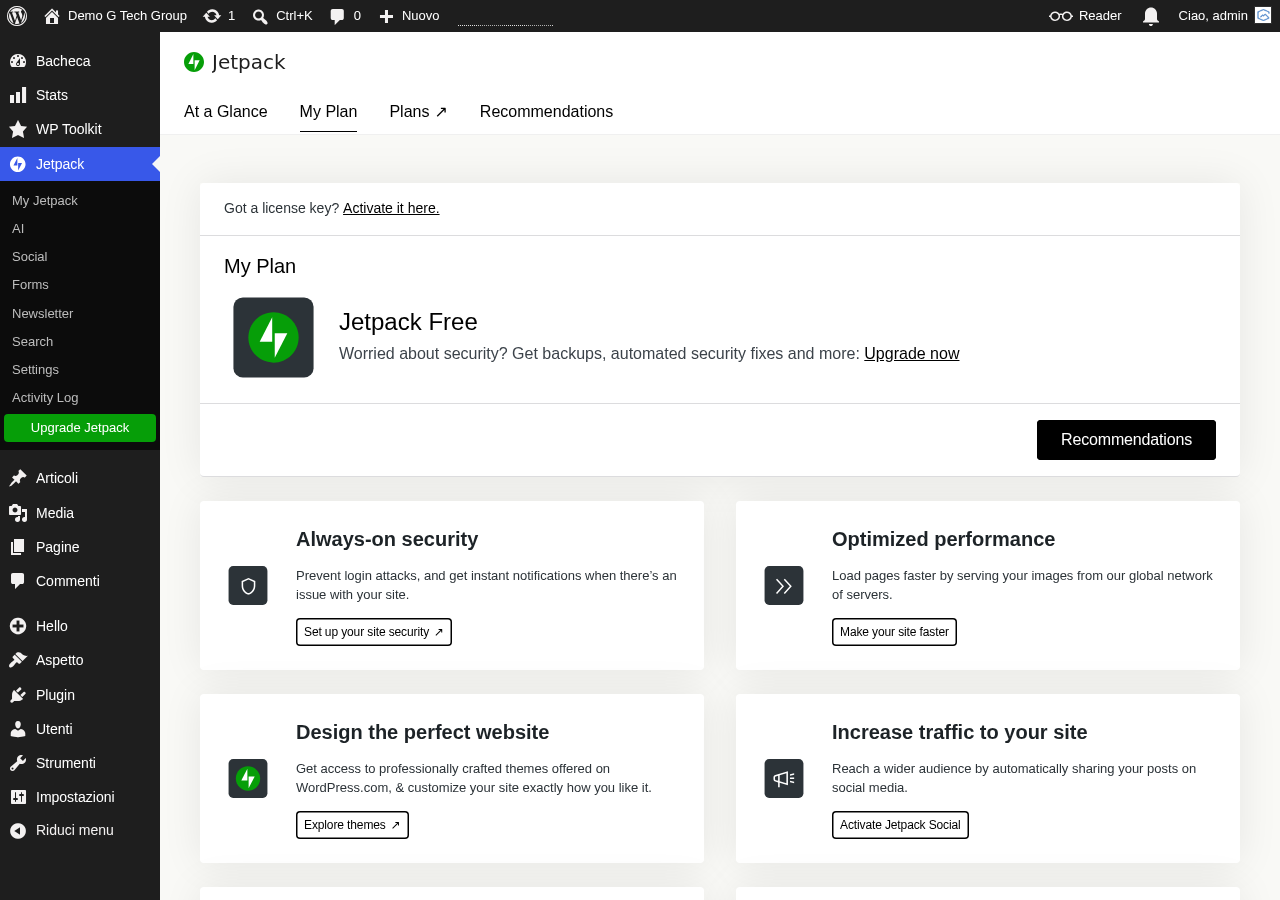Click the Activate it here link
This screenshot has height=900, width=1280.
pyautogui.click(x=391, y=208)
